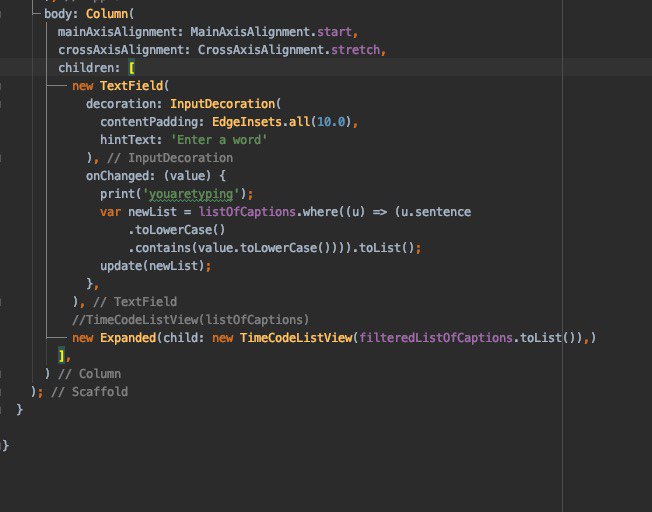Viewport: 652px width, 512px height.
Task: Click the highlighted opening bracket after children
Action: point(131,68)
